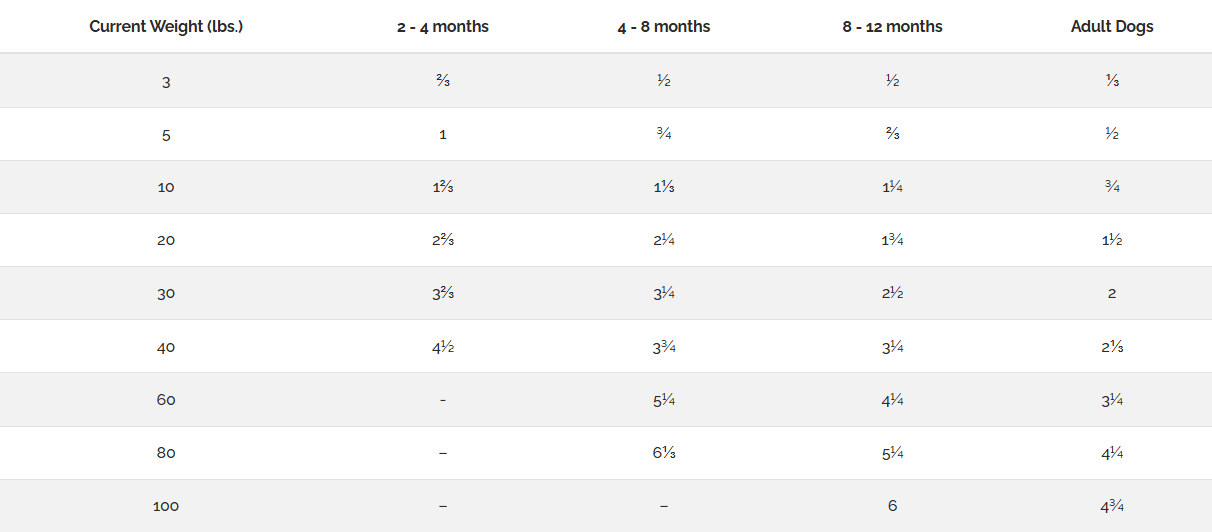
Task: Click the Current Weight (lbs.) column header
Action: point(166,27)
